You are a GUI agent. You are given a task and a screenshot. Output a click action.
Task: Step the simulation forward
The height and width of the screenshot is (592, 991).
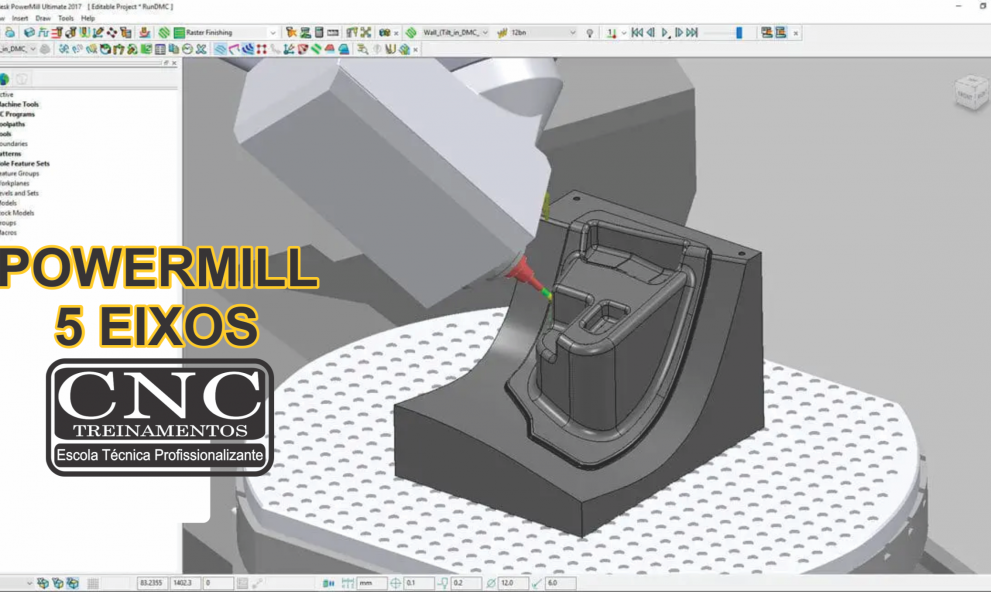[679, 32]
